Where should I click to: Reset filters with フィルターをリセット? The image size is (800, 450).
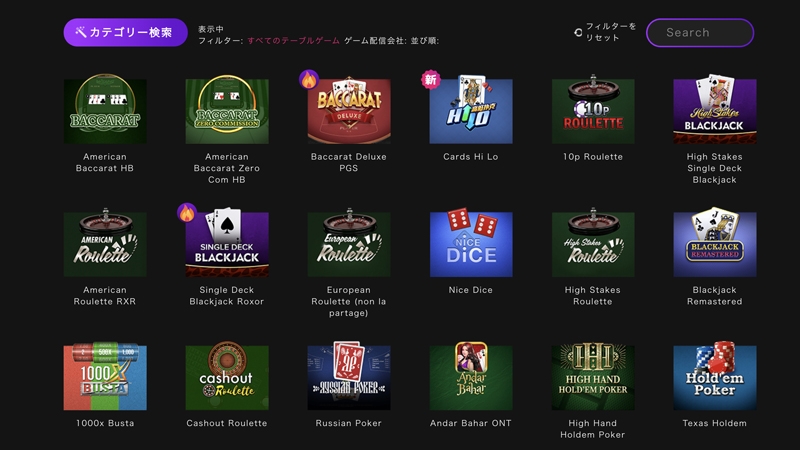pyautogui.click(x=605, y=32)
